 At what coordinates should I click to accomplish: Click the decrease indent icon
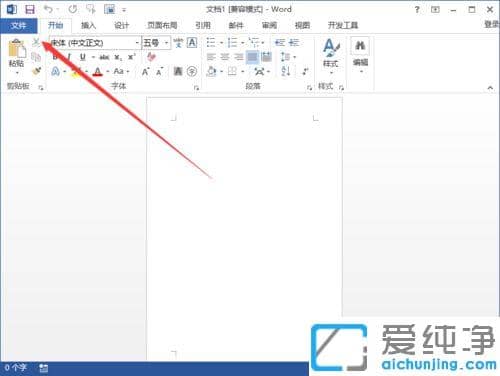[280, 42]
